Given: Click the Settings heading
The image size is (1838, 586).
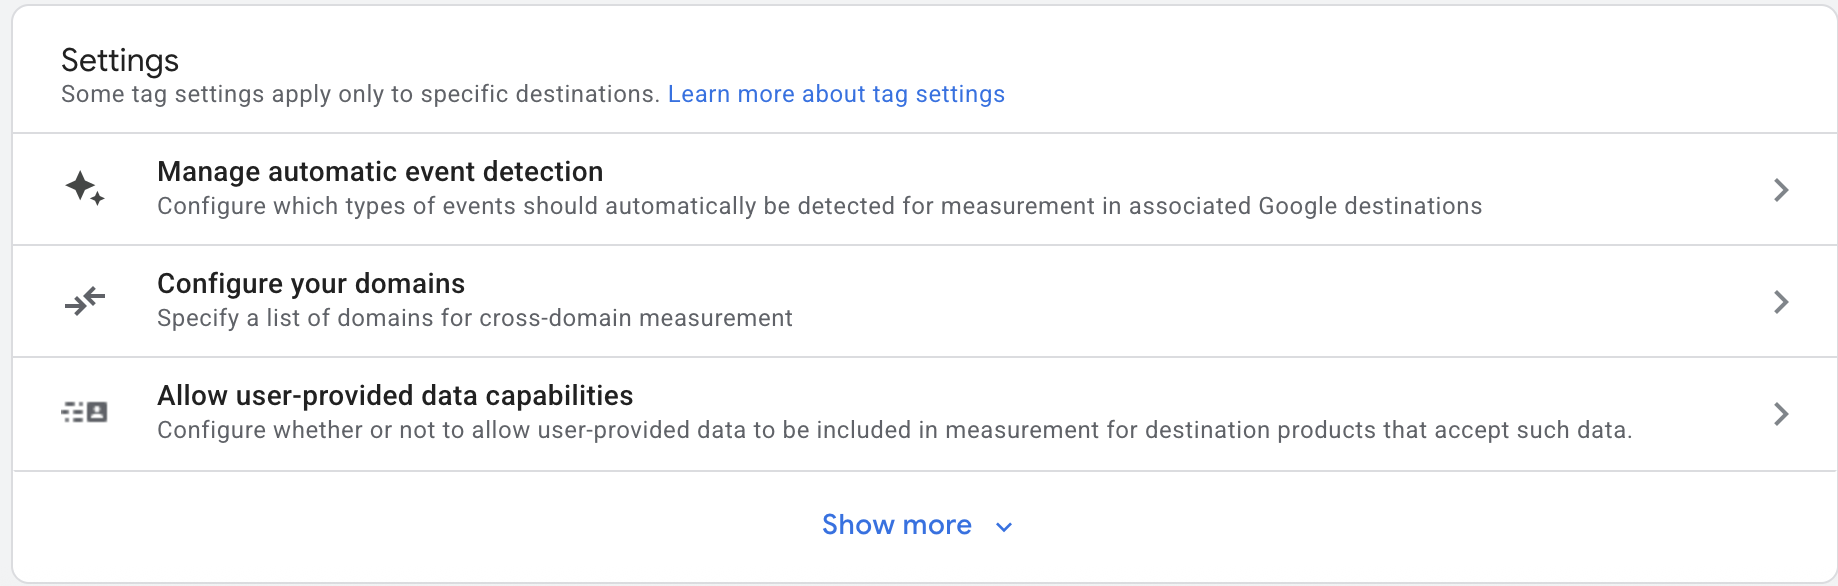Looking at the screenshot, I should coord(120,60).
